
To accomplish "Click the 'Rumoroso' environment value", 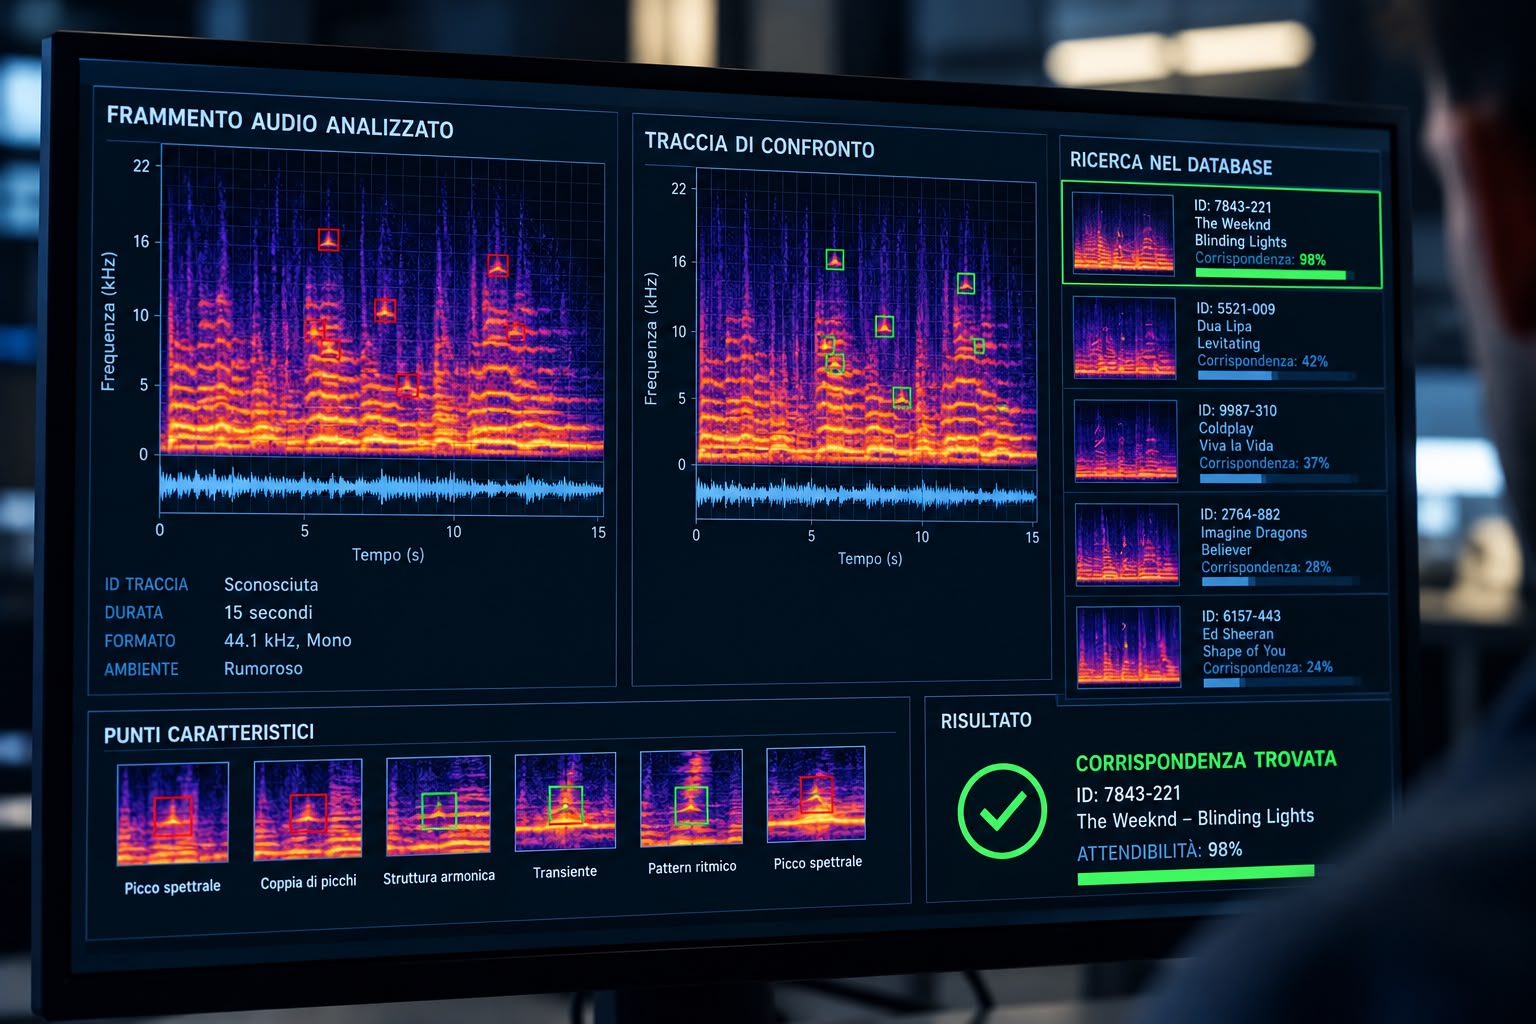I will pyautogui.click(x=263, y=668).
